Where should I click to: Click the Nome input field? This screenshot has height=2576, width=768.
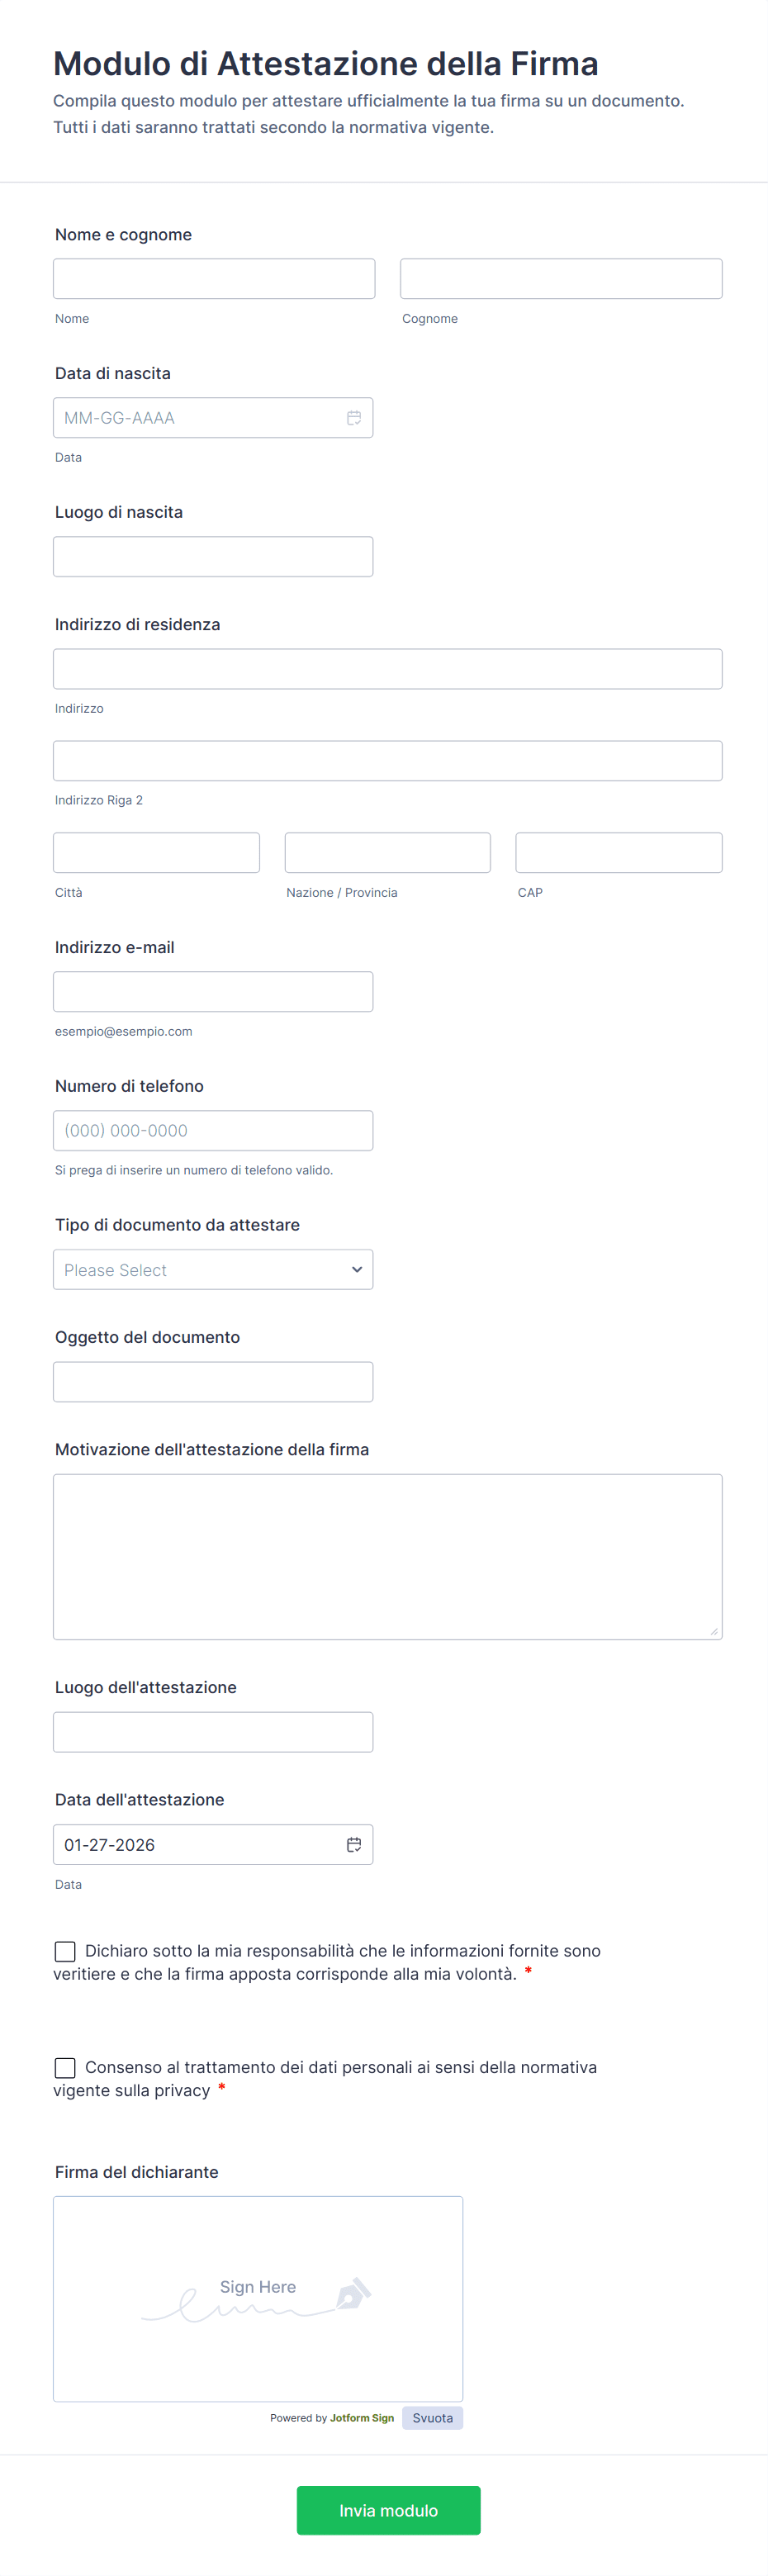[214, 279]
